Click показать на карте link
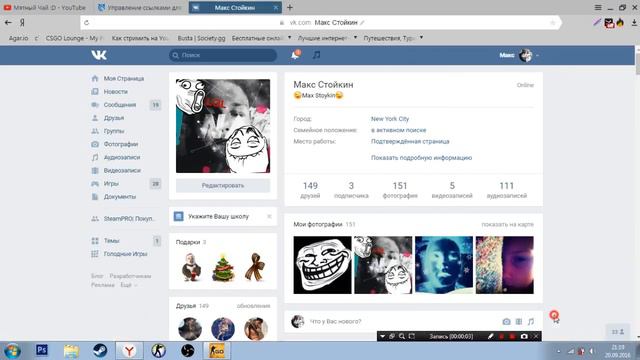 tap(507, 224)
